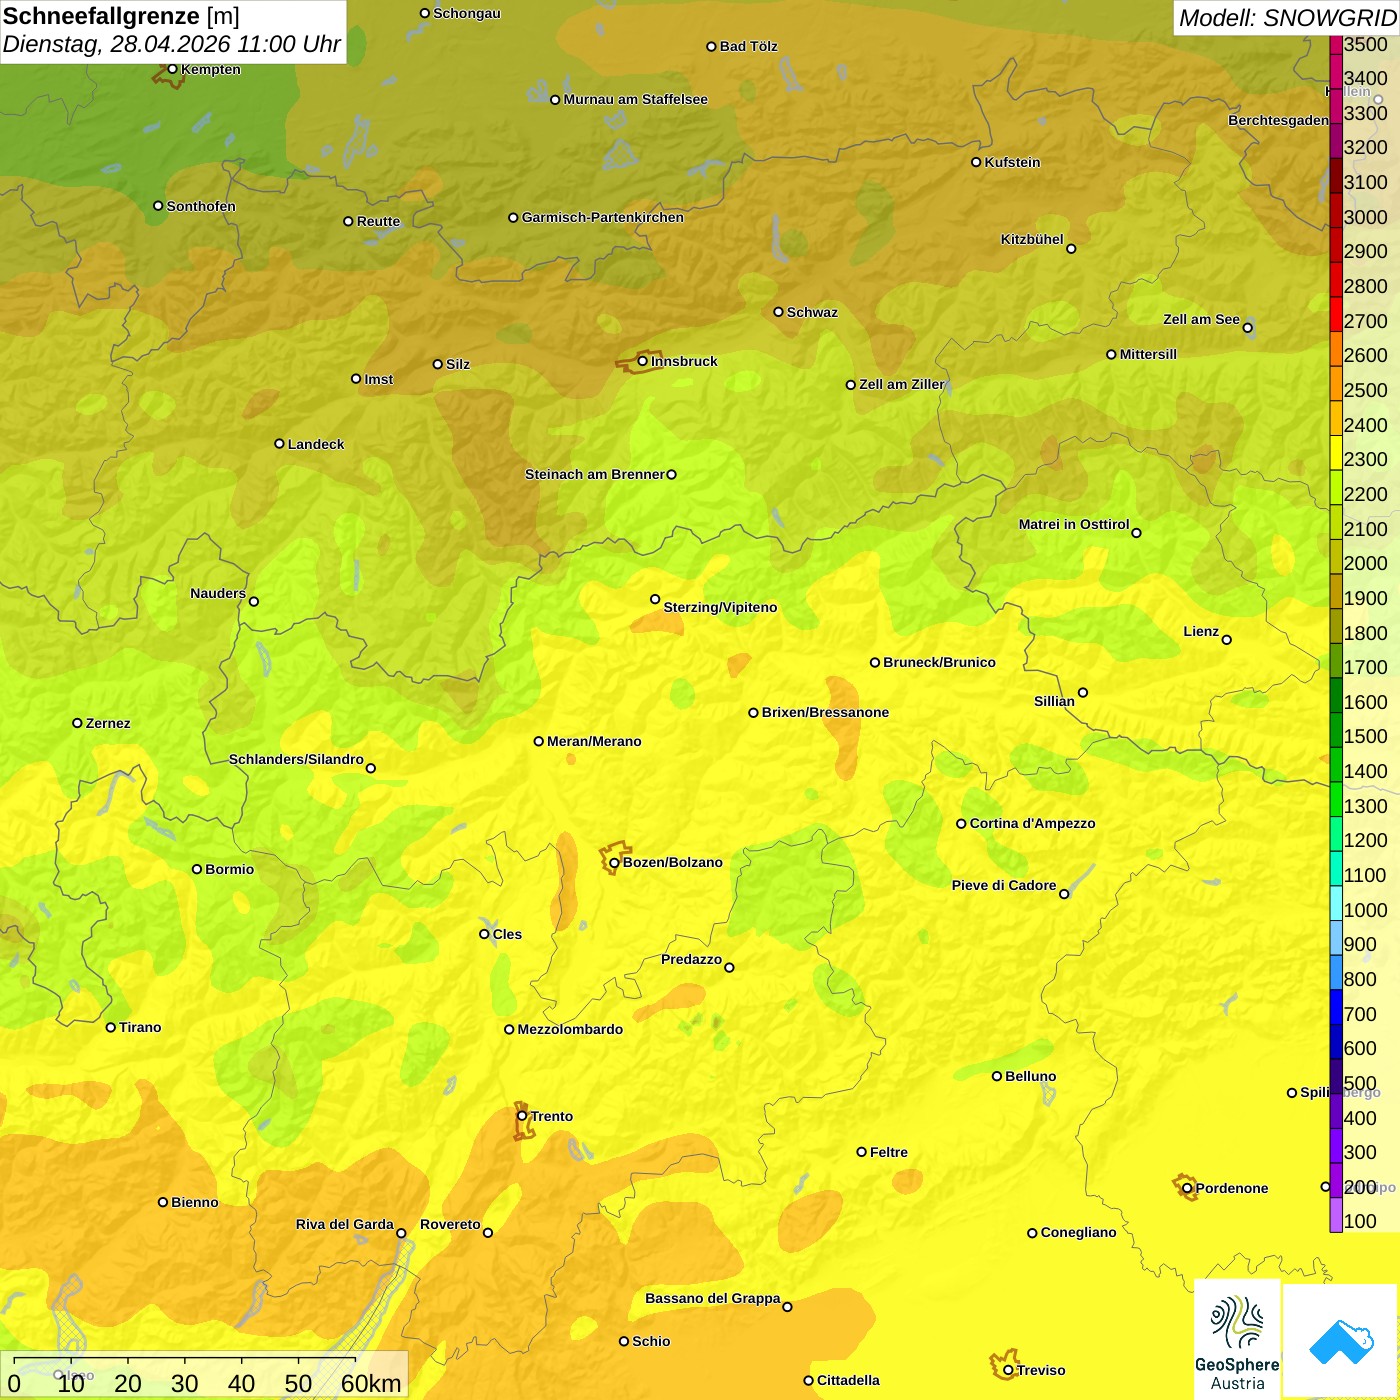The image size is (1400, 1400).
Task: Select the blue 700 legend swatch
Action: coord(1336,1007)
